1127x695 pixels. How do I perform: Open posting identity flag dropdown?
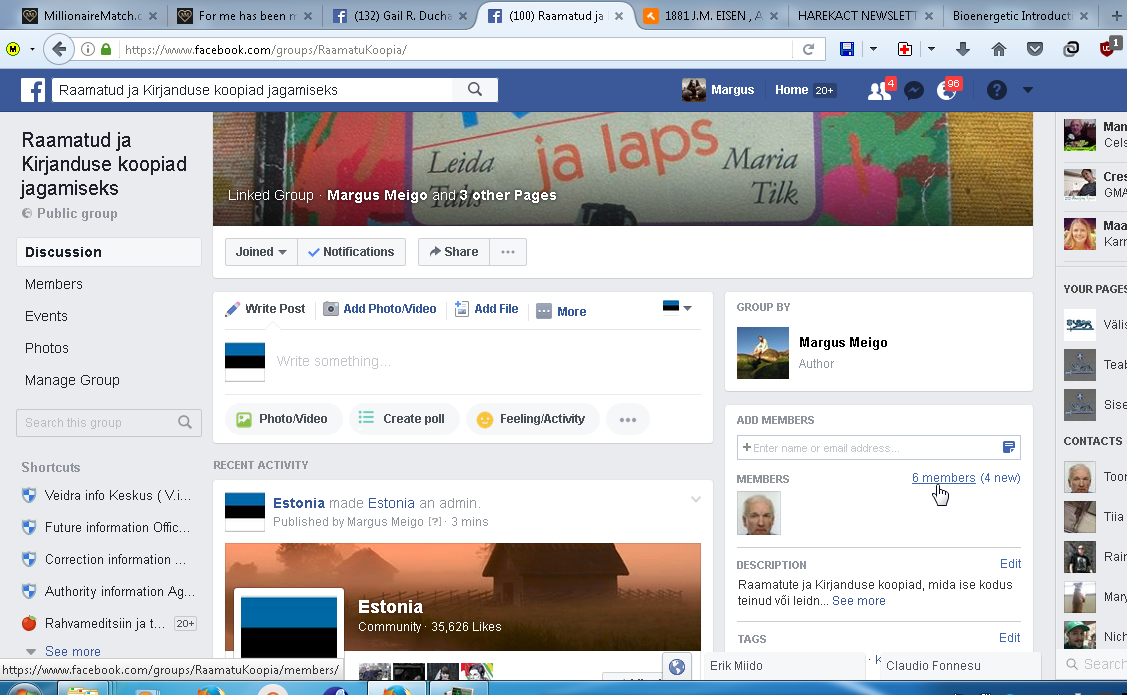click(677, 308)
